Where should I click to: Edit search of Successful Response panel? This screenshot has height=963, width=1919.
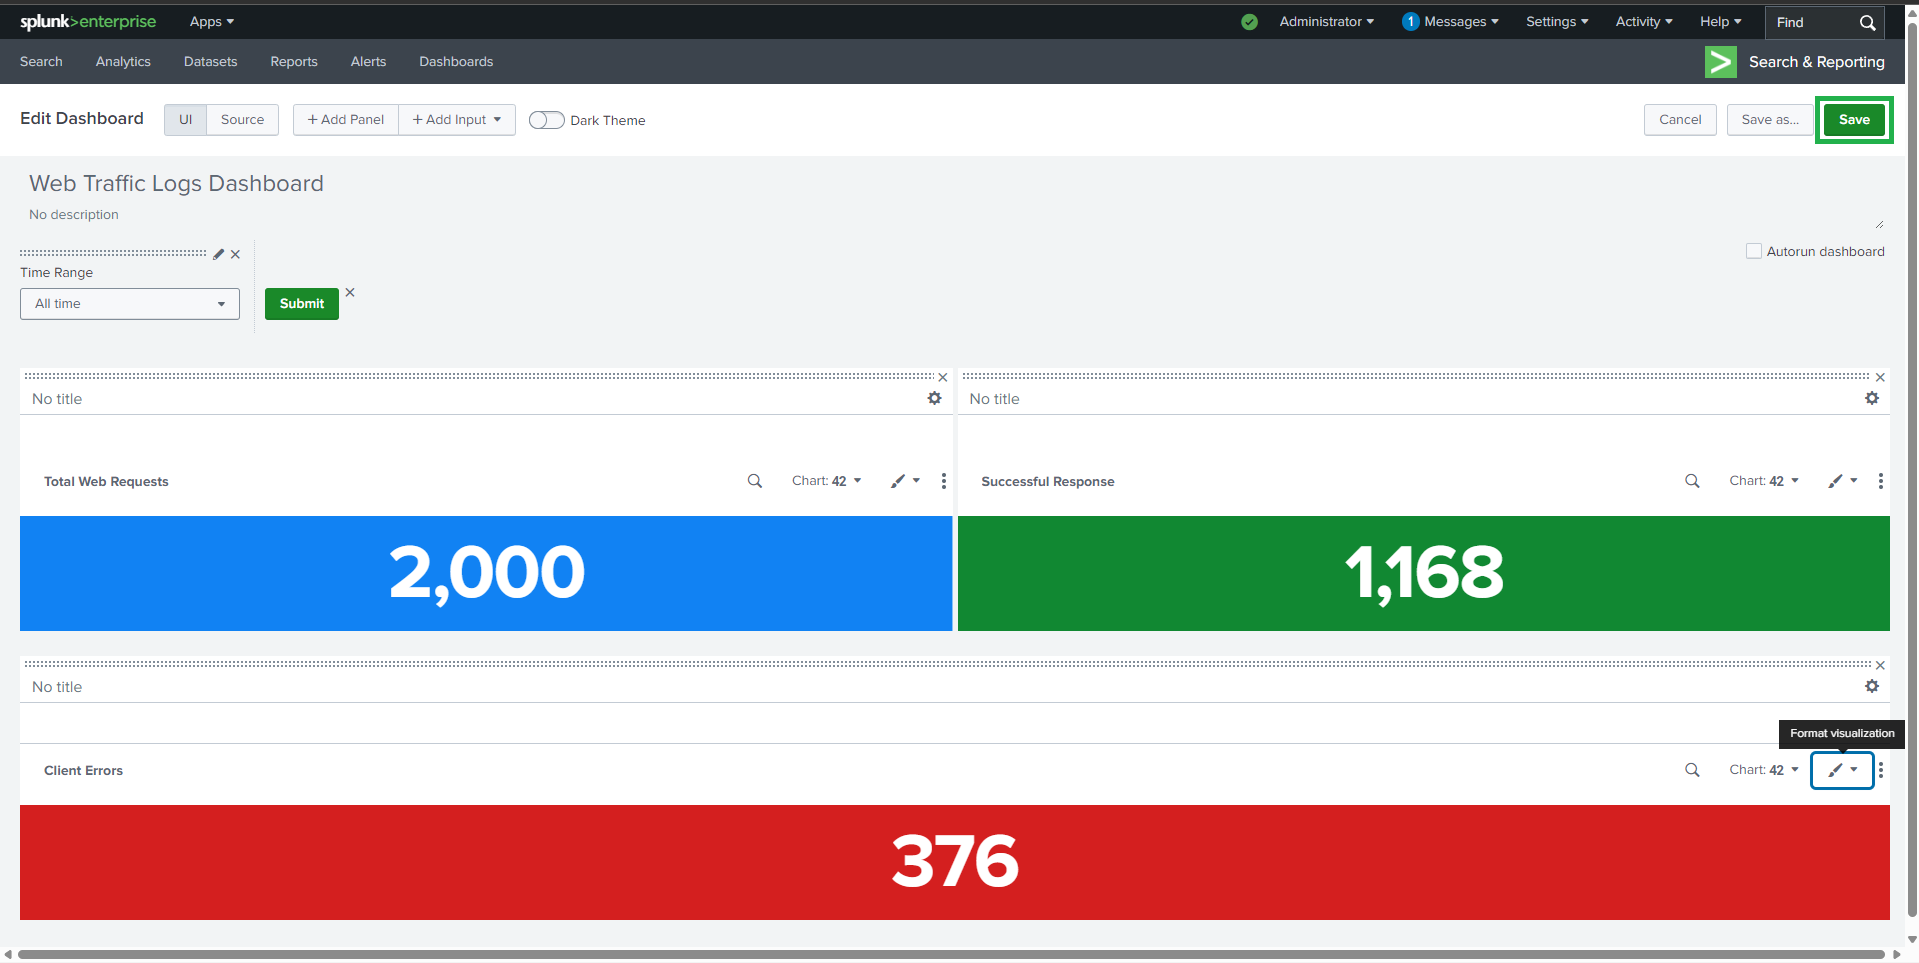click(1692, 481)
